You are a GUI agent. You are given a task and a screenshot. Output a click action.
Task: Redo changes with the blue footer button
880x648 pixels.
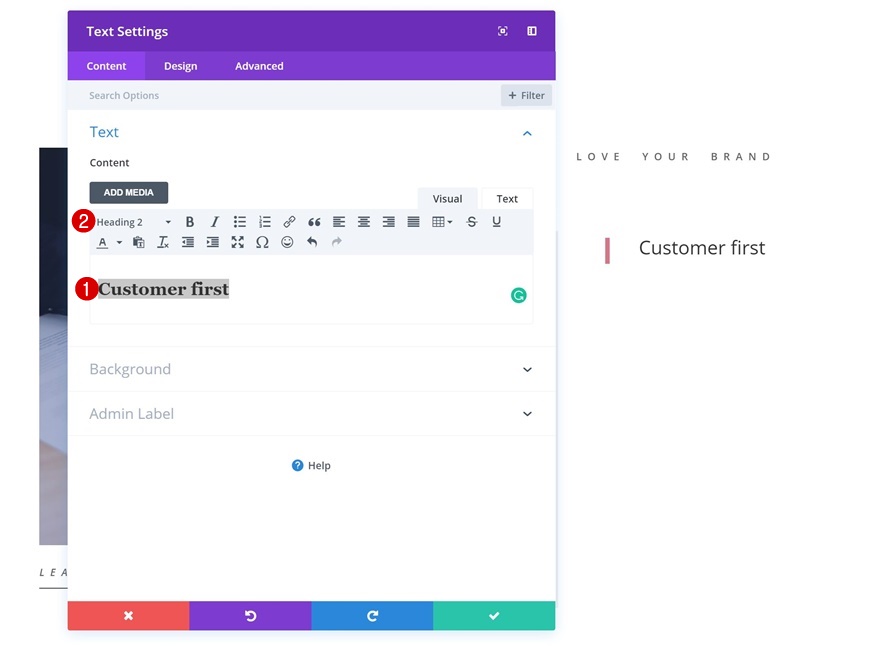coord(372,615)
